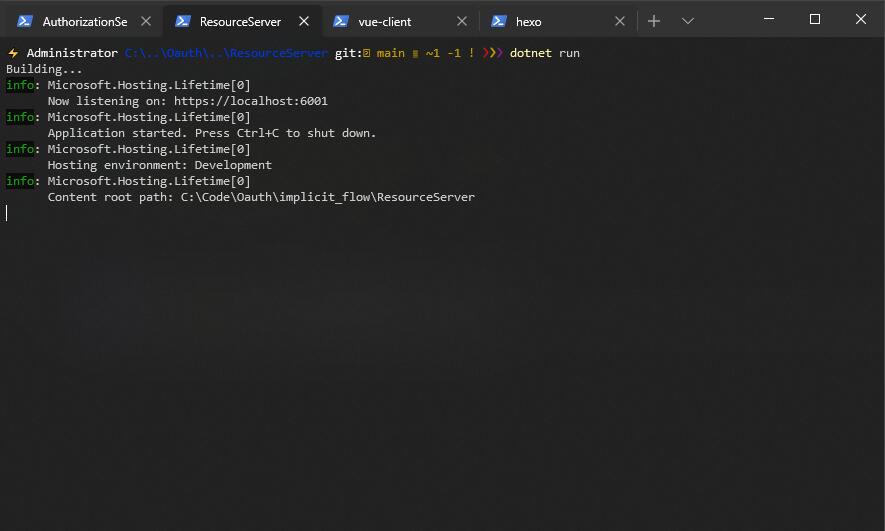
Task: Close the ResourceServer tab
Action: coord(304,21)
